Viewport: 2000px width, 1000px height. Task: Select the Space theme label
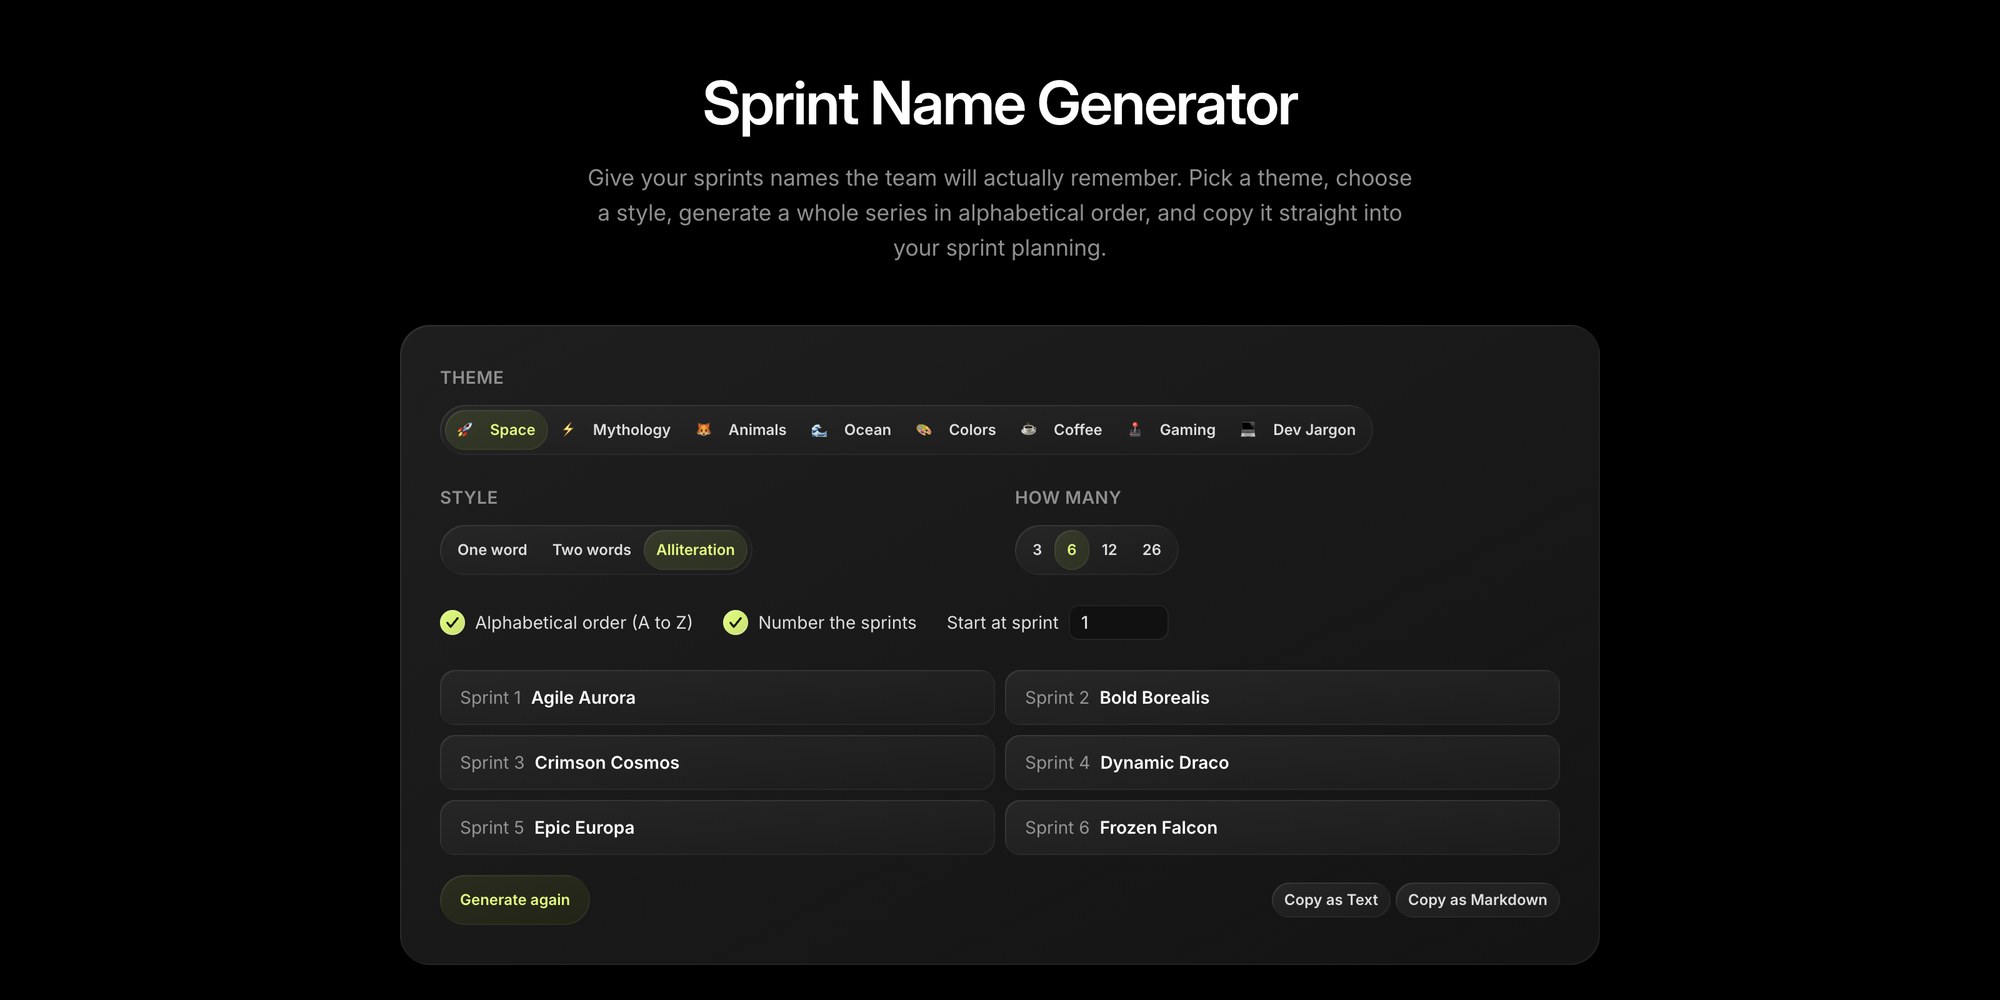click(512, 430)
